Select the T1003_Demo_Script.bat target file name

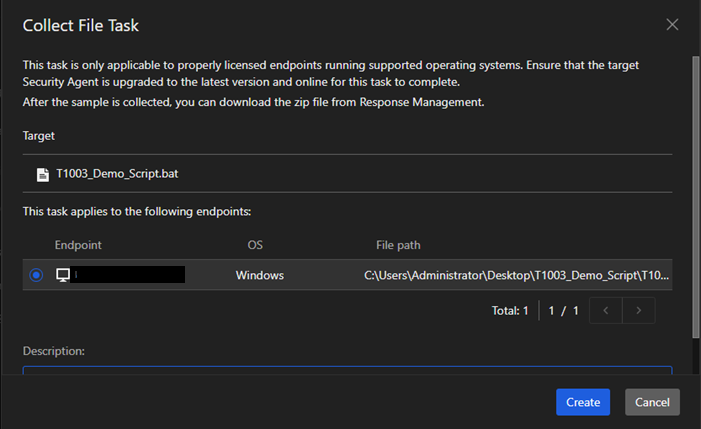pos(117,173)
